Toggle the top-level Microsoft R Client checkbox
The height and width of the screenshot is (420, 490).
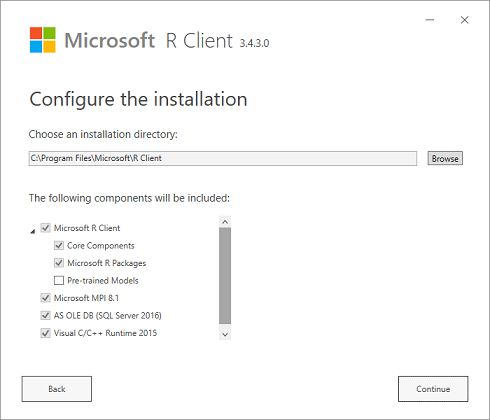click(45, 228)
